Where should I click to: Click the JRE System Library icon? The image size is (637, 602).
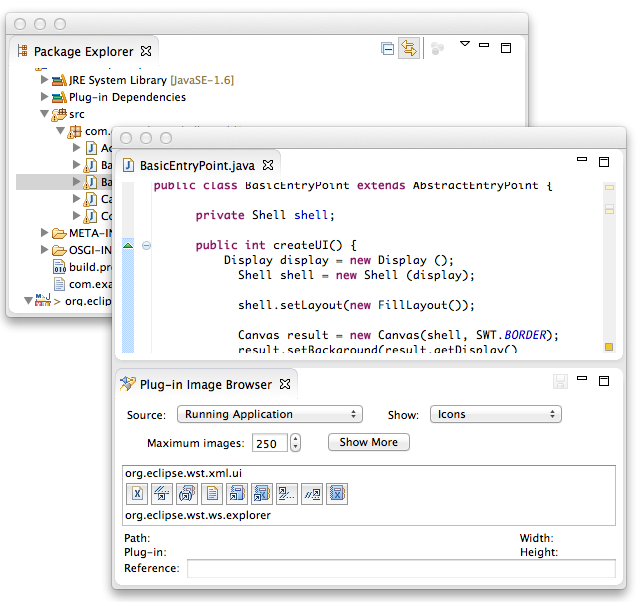click(59, 80)
